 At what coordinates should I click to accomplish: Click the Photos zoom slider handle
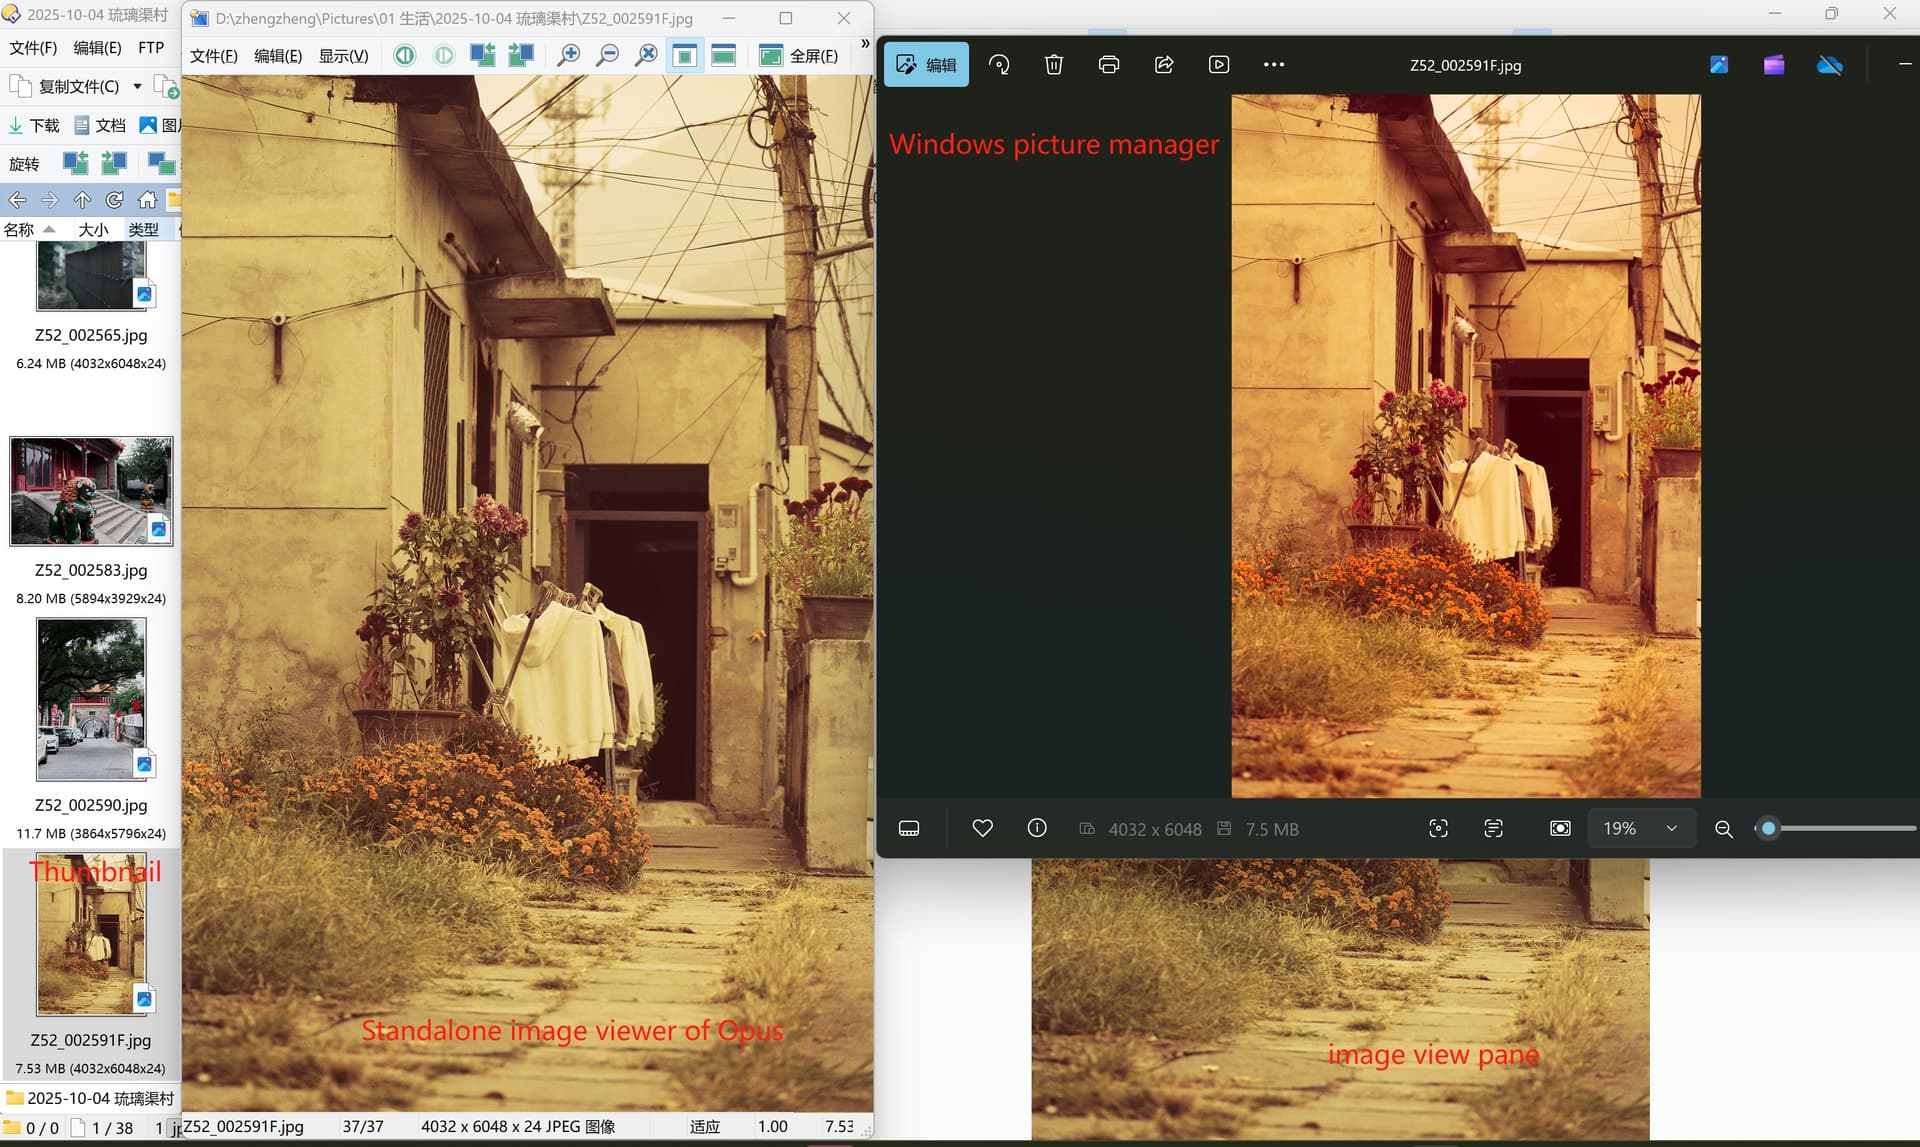click(x=1768, y=828)
